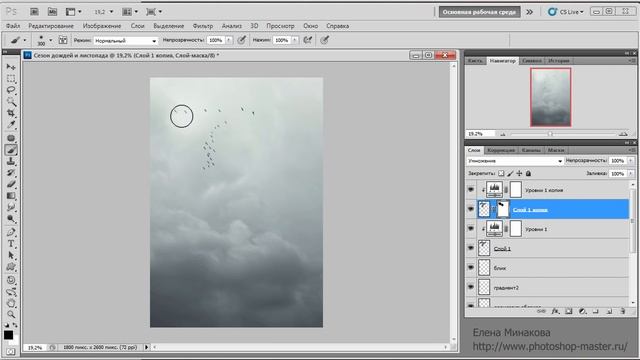This screenshot has width=640, height=360.
Task: Add a layer style with fx icon
Action: tap(555, 311)
